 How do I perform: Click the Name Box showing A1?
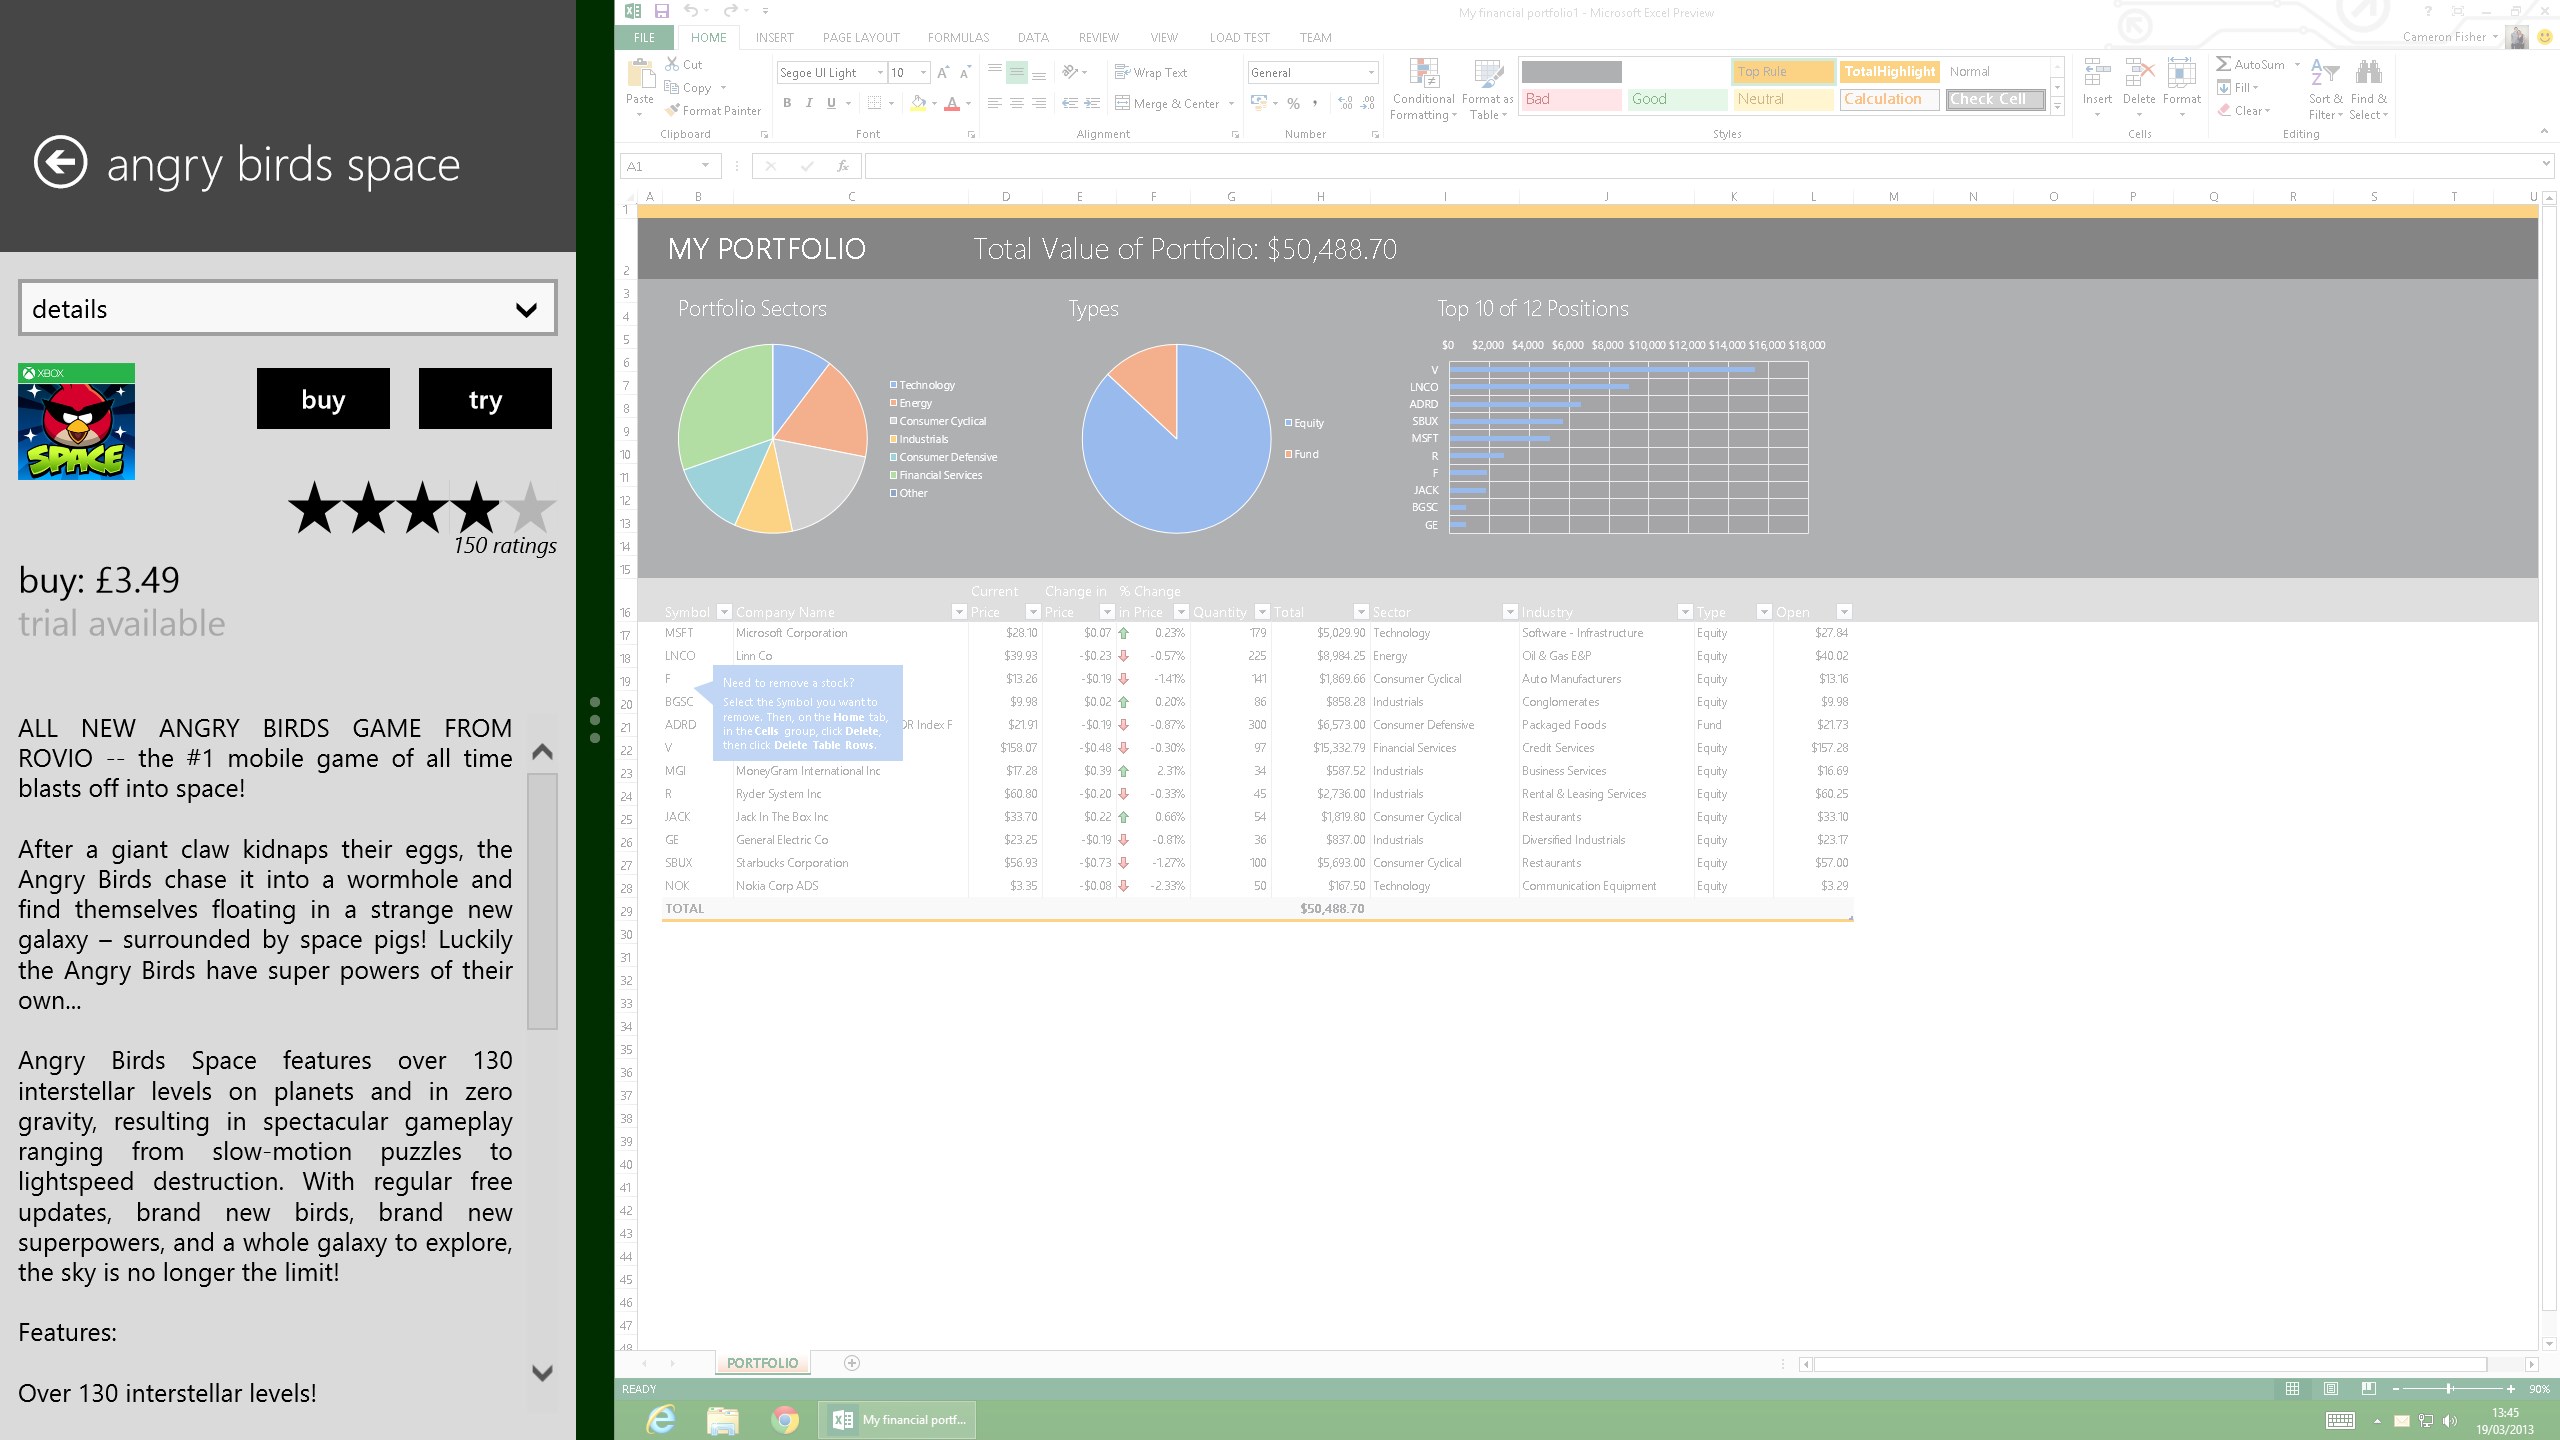point(664,166)
